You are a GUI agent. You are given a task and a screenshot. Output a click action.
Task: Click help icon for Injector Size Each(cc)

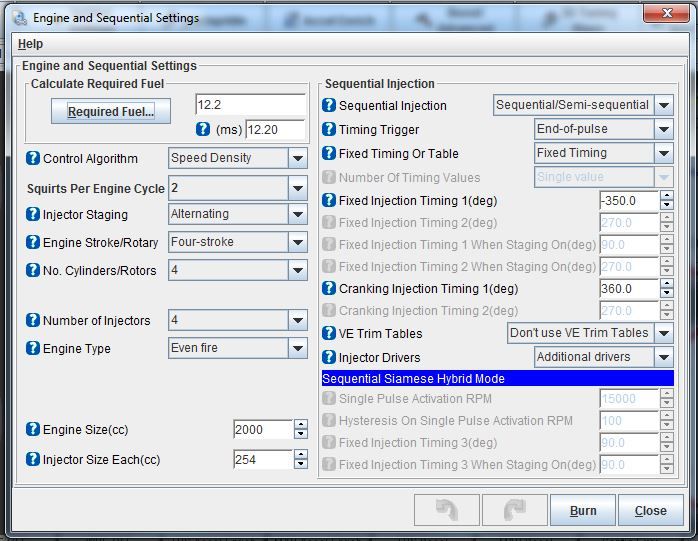pos(32,459)
